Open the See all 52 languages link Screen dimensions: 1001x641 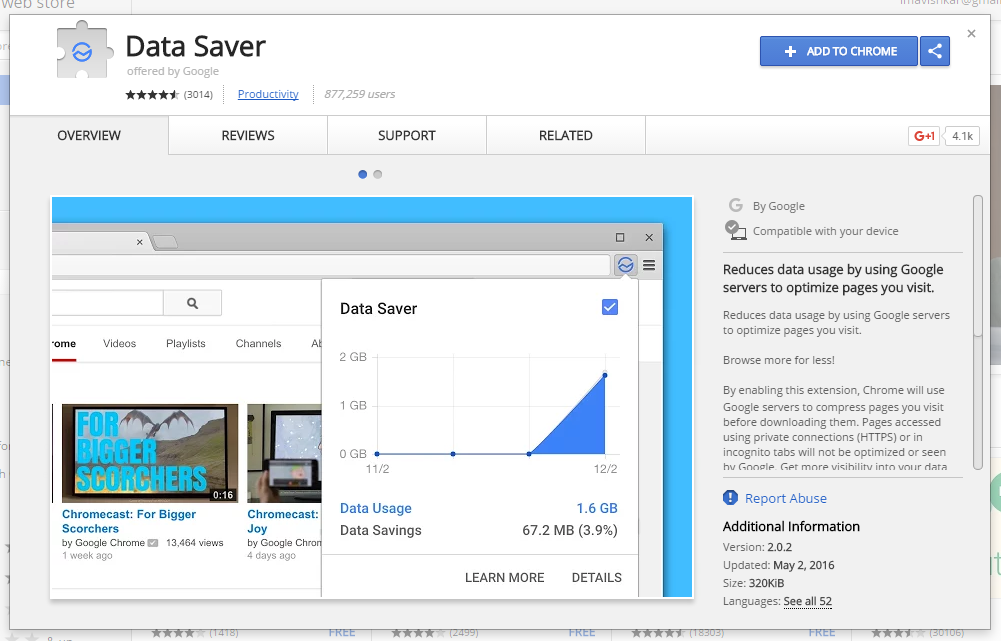click(808, 601)
